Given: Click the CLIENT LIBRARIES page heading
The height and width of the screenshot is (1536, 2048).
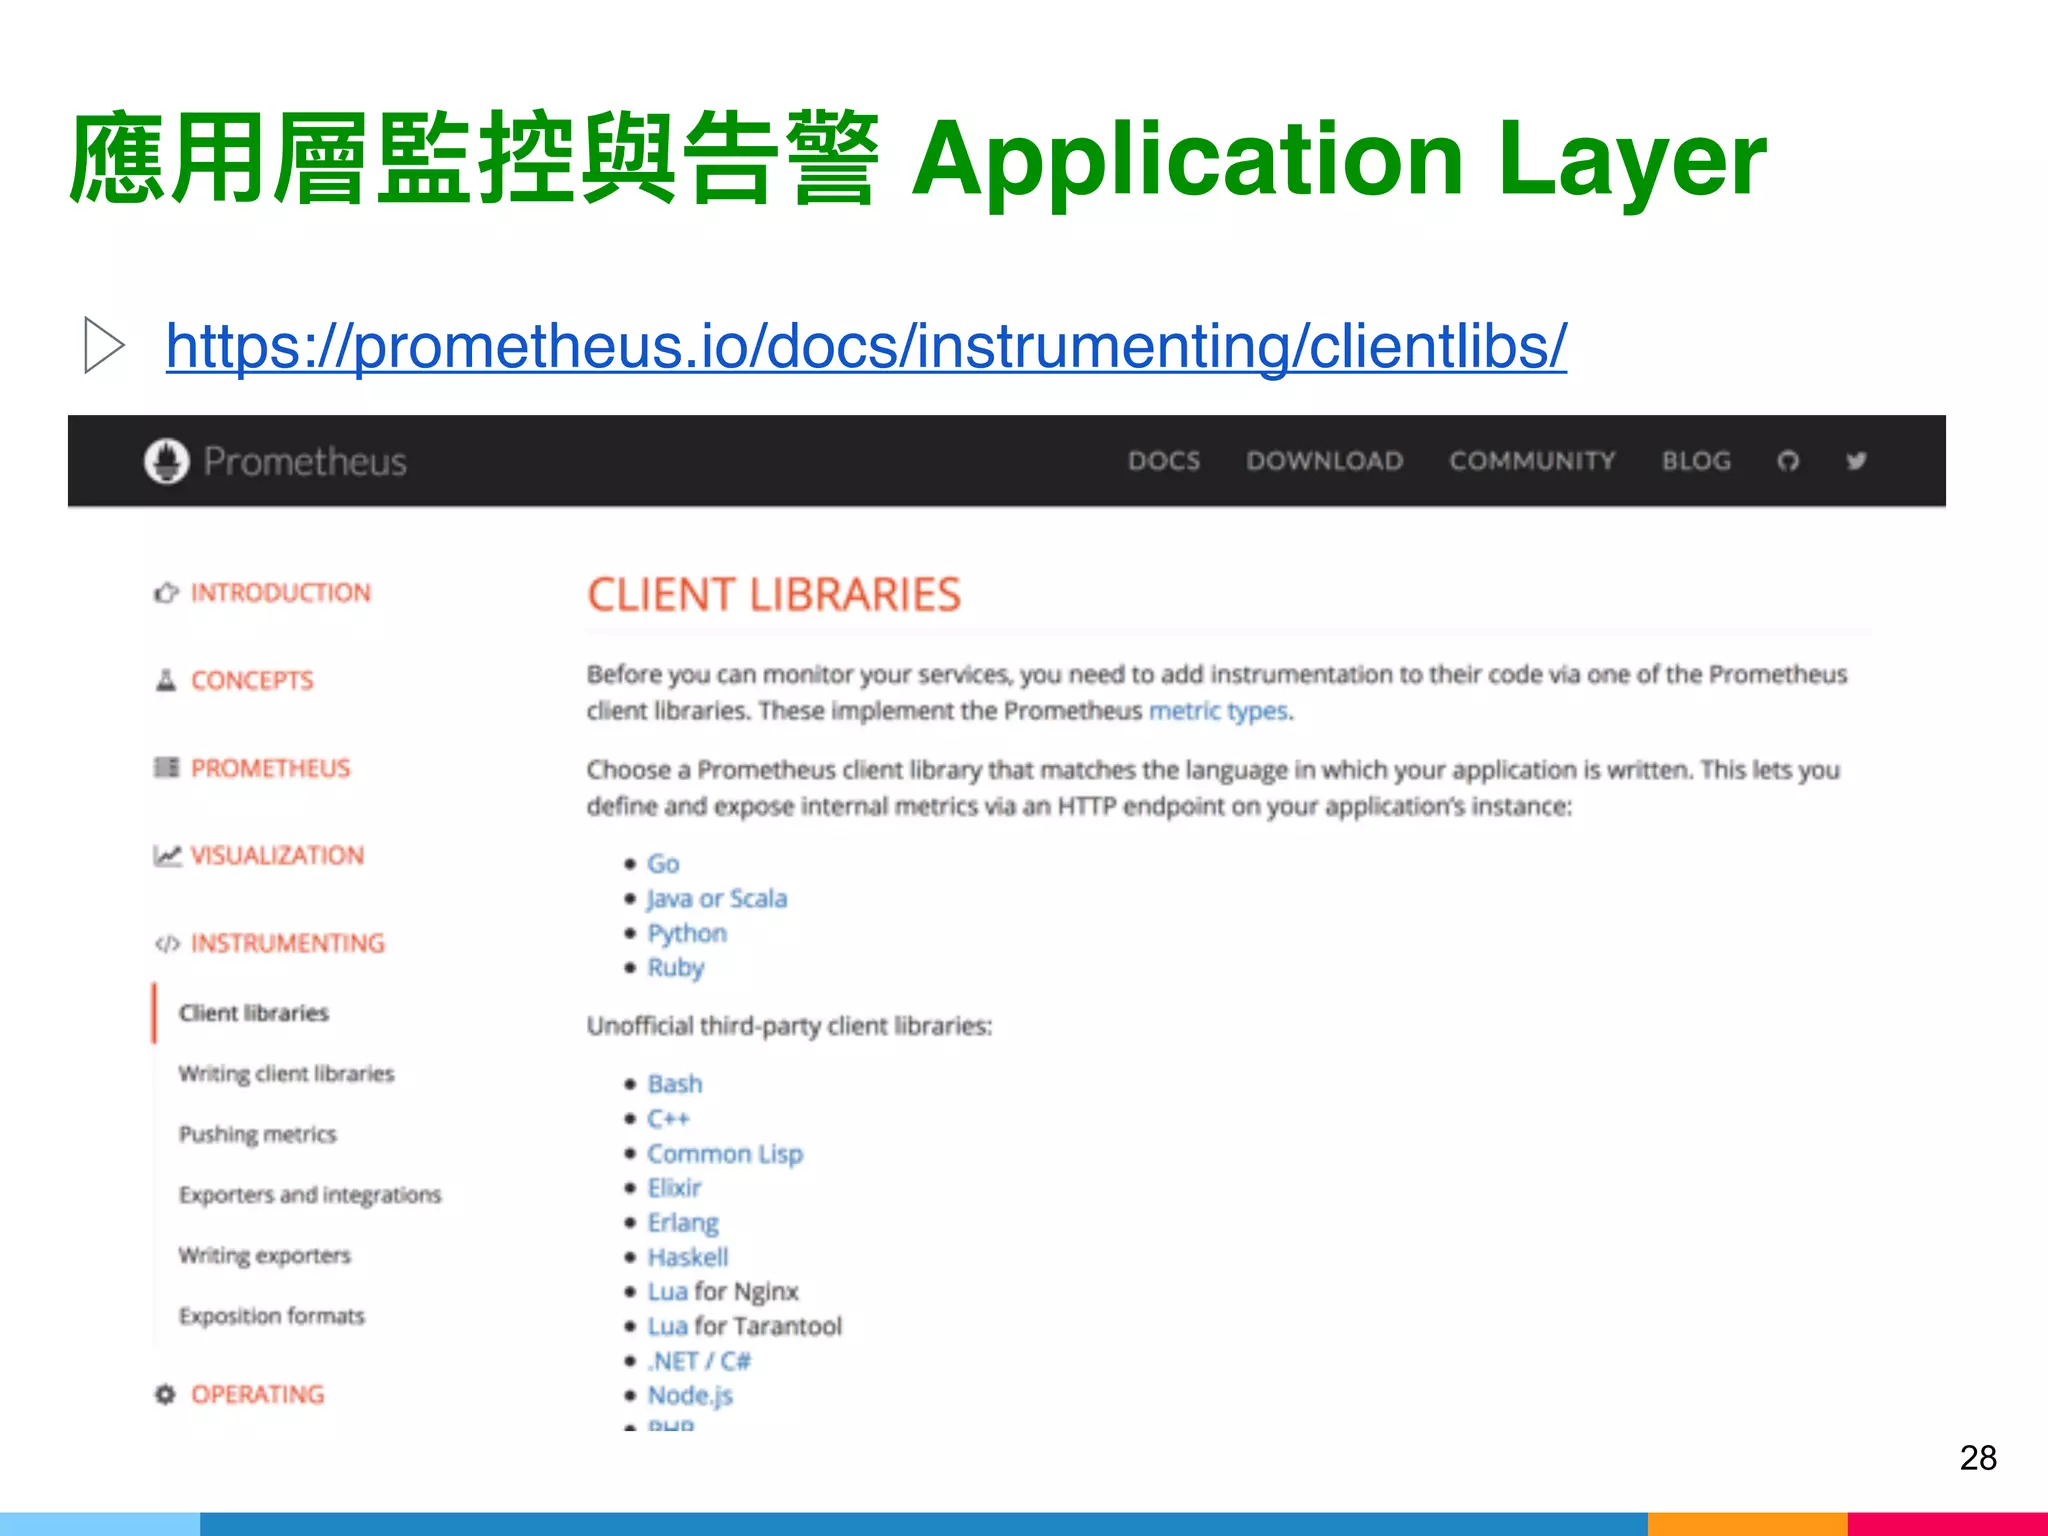Looking at the screenshot, I should [774, 594].
